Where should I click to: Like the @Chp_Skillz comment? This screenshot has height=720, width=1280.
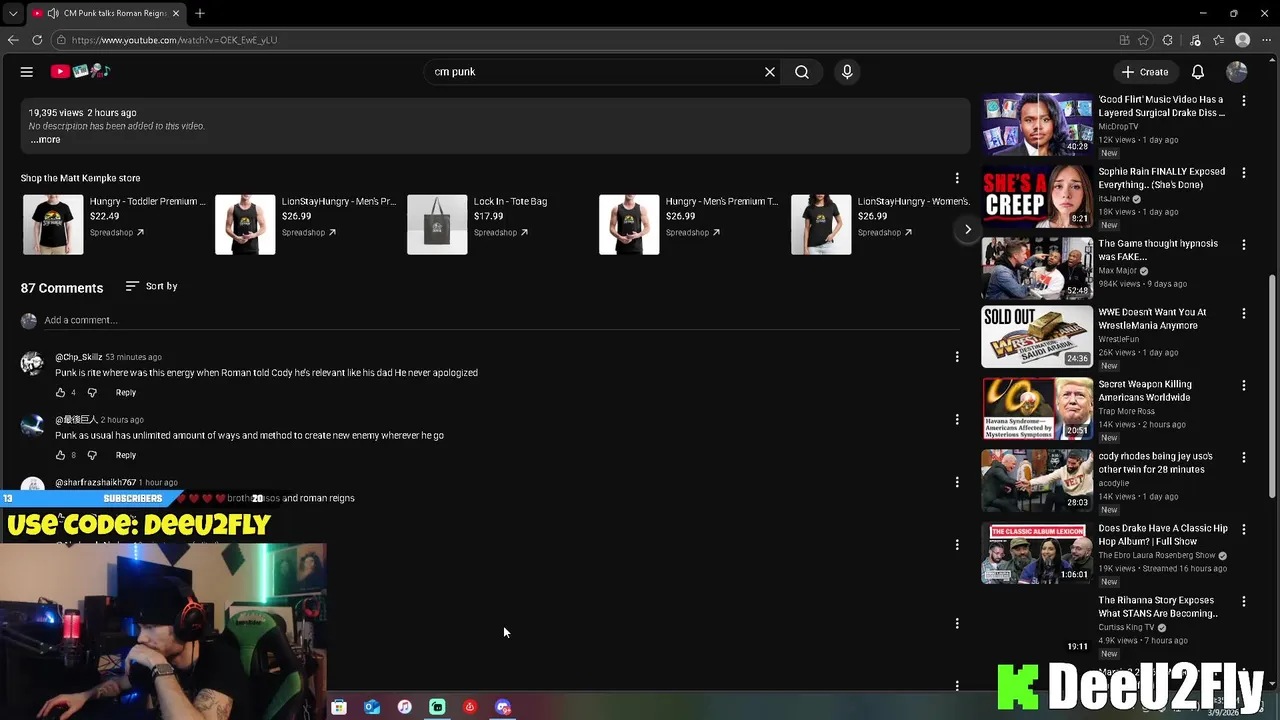[x=60, y=393]
